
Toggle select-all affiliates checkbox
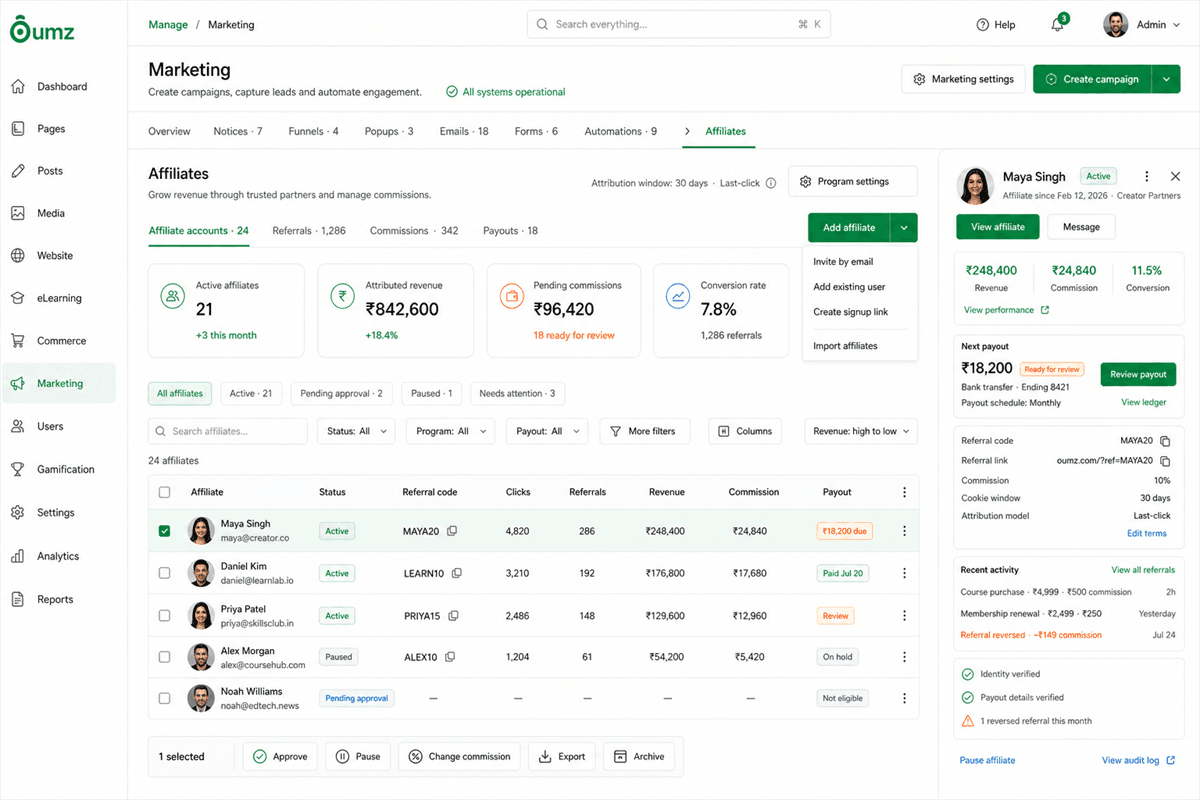point(165,492)
